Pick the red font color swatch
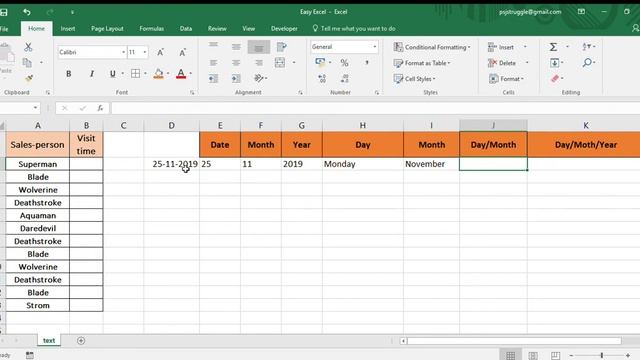 tap(181, 74)
